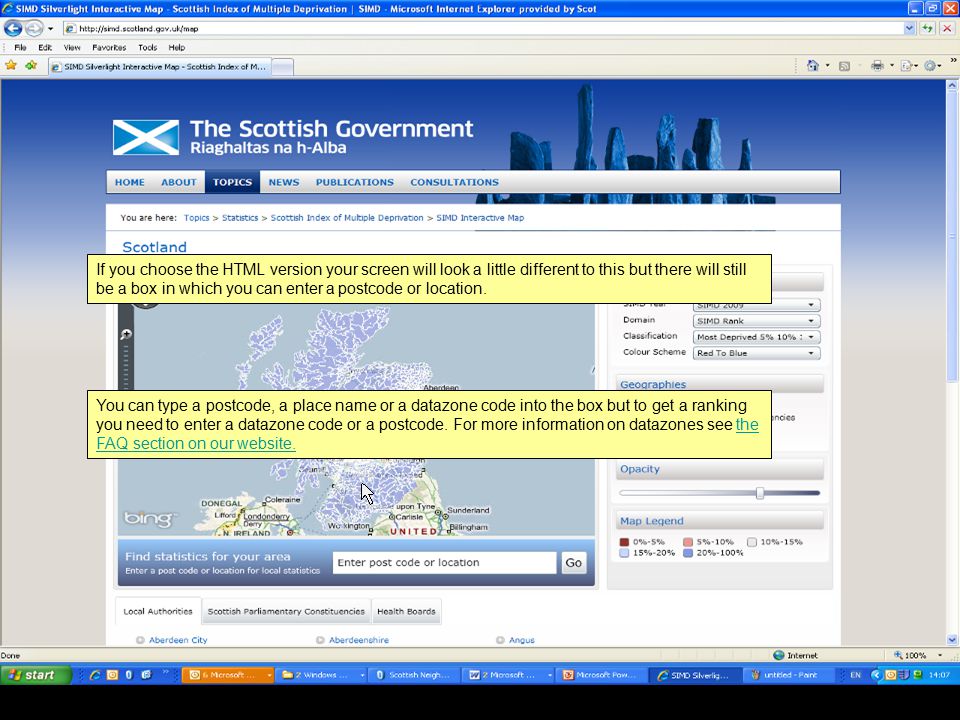Switch to Microsoft PowerPoint taskbar item
Screen dimensions: 960x720
click(x=602, y=675)
